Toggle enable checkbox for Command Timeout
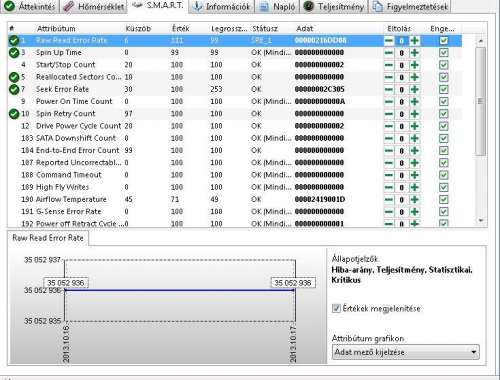500x380 pixels. (444, 175)
